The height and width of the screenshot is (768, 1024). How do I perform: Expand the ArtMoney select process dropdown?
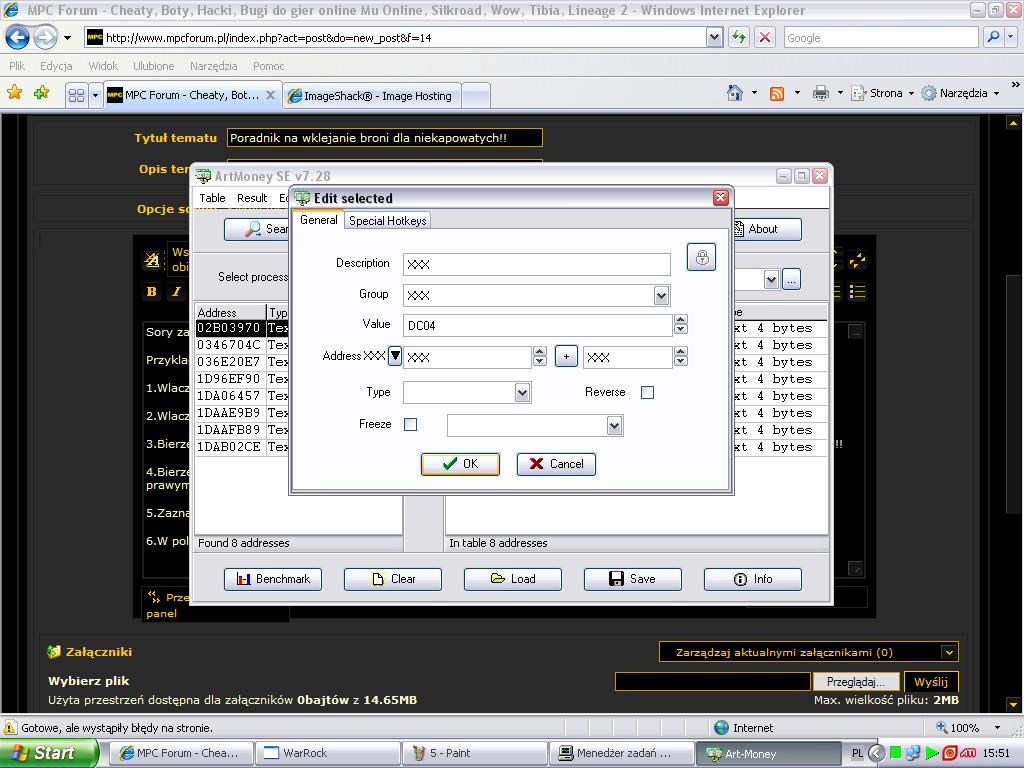pyautogui.click(x=771, y=280)
